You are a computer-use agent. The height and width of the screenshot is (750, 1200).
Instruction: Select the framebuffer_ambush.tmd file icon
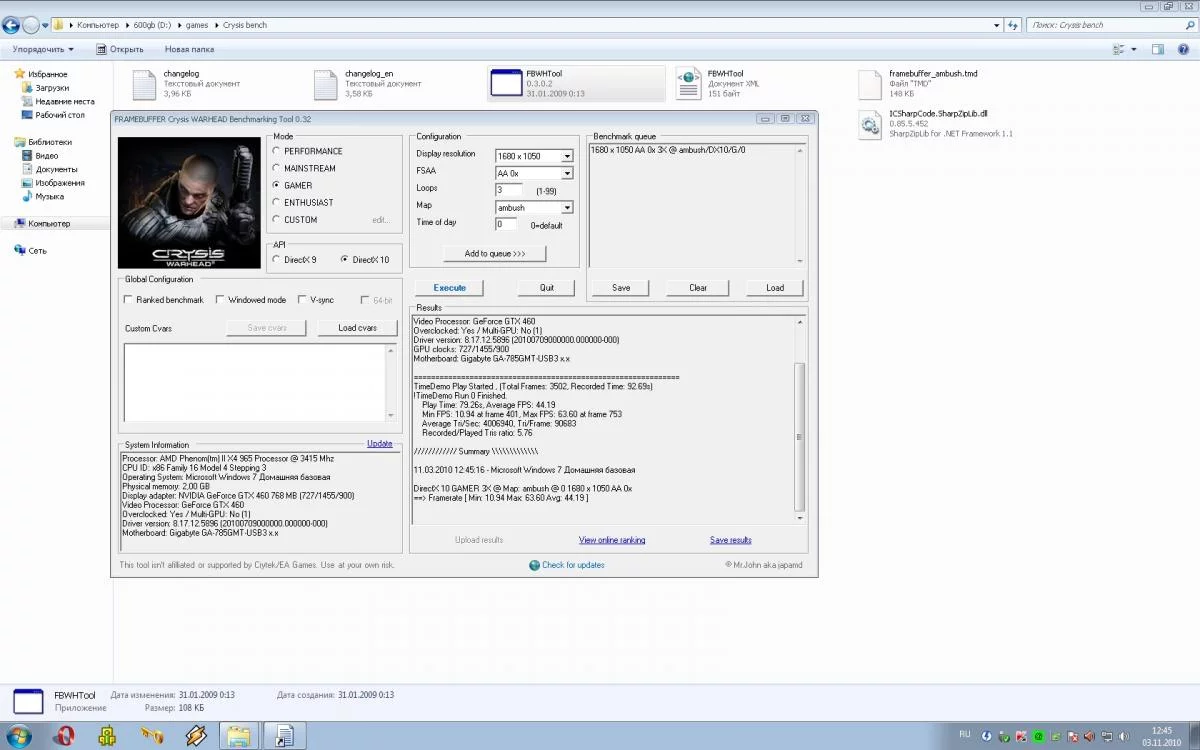[x=869, y=84]
